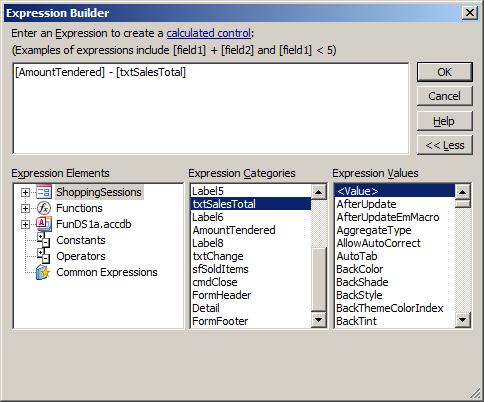Select ShoppingSessions in Expression Elements
The height and width of the screenshot is (402, 484).
tap(99, 192)
